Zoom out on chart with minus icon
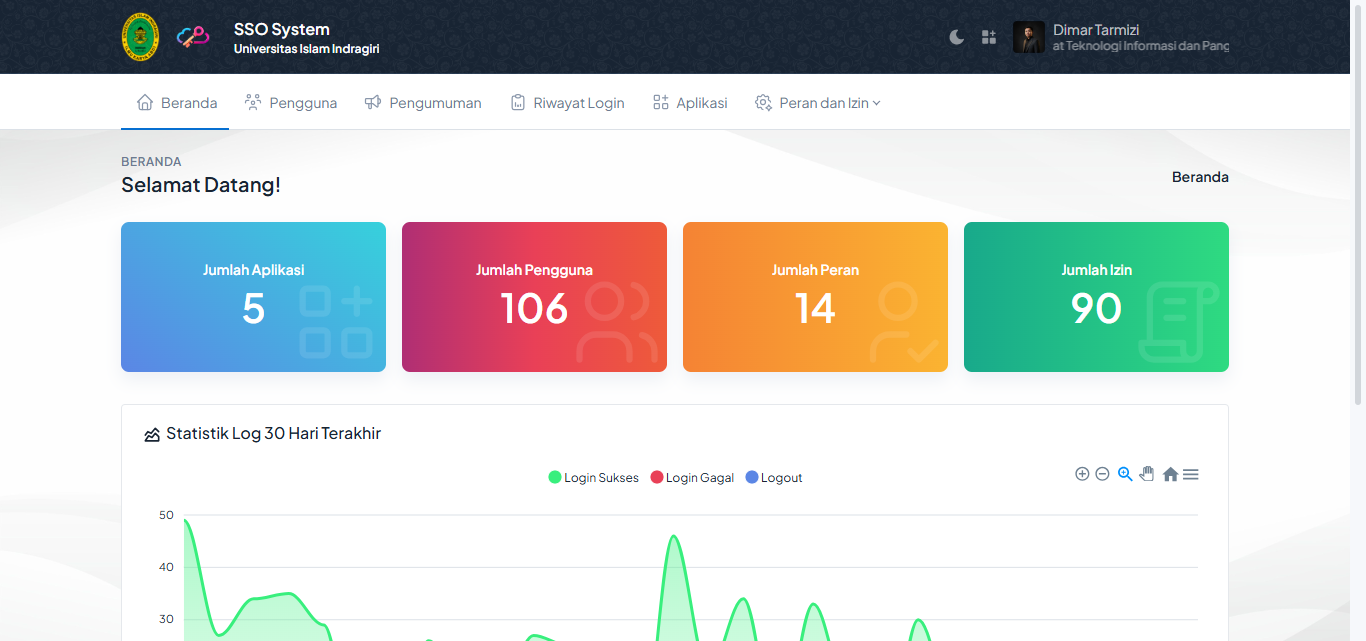1366x641 pixels. click(x=1102, y=474)
